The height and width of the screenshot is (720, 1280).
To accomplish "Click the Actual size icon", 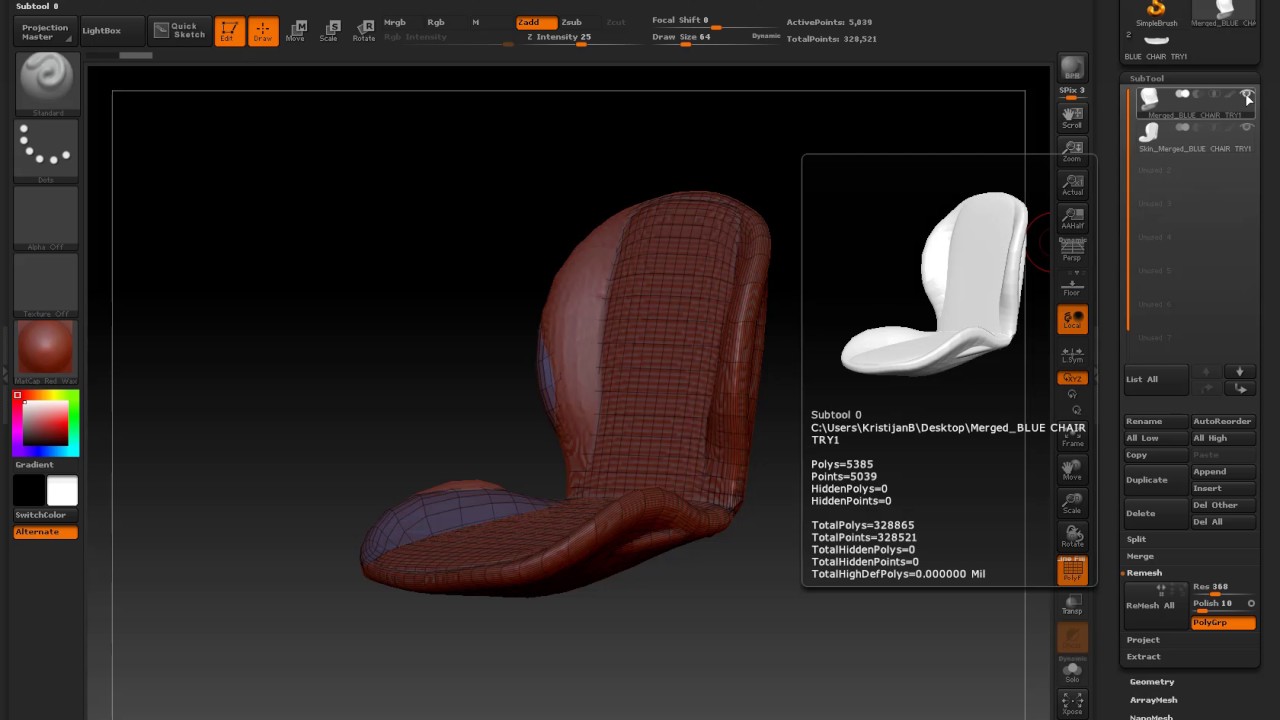I will pos(1072,184).
